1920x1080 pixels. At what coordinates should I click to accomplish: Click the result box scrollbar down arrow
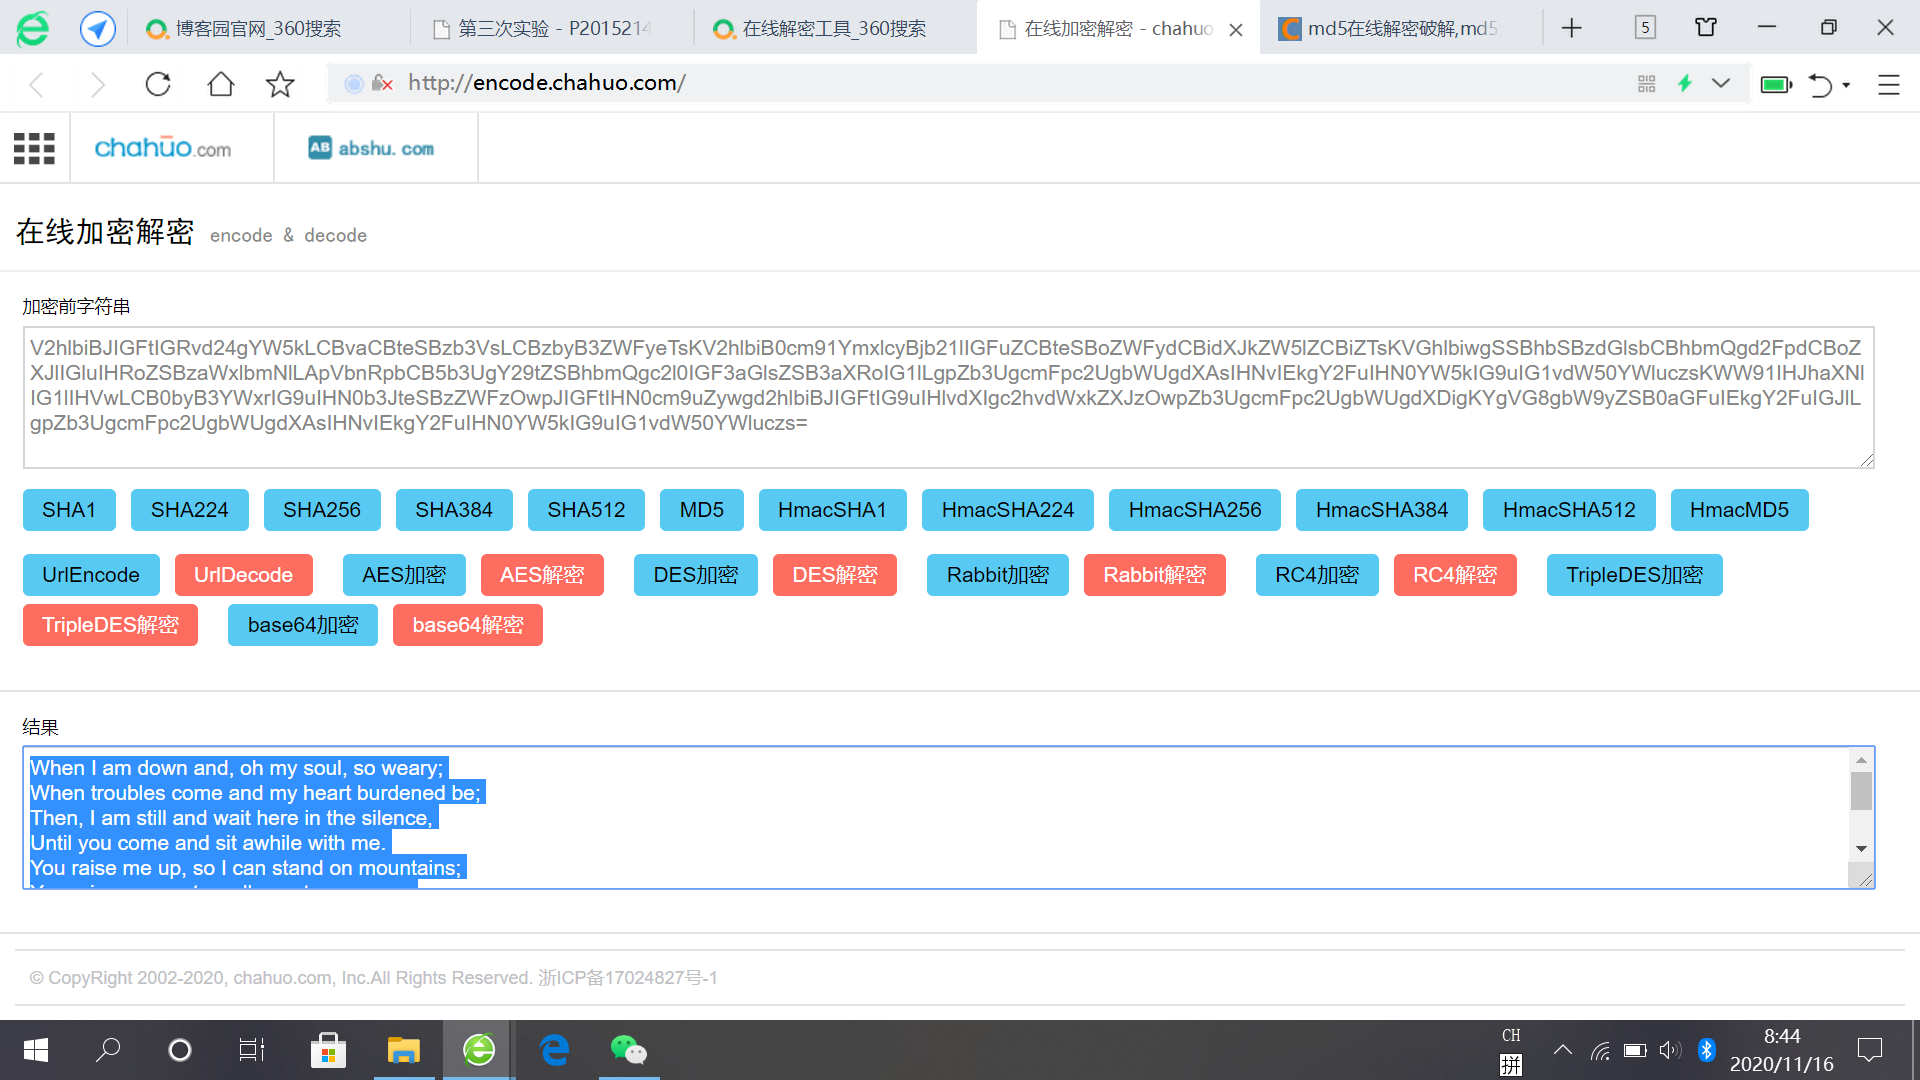[x=1861, y=849]
